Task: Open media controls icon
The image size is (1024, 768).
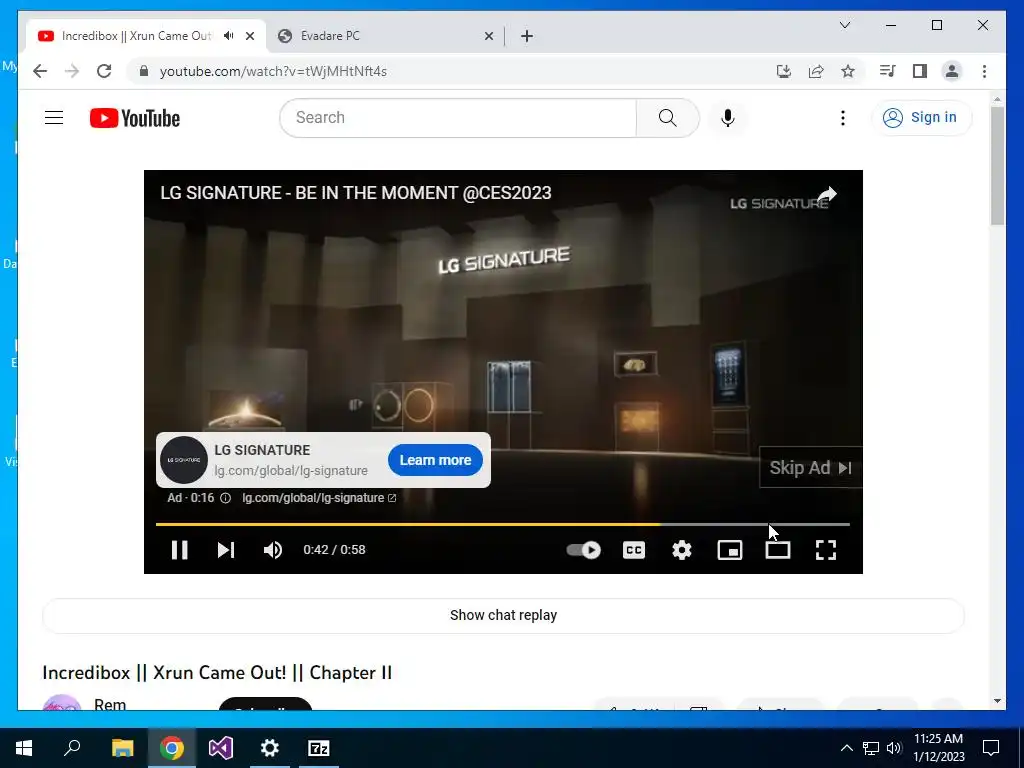Action: (x=888, y=71)
